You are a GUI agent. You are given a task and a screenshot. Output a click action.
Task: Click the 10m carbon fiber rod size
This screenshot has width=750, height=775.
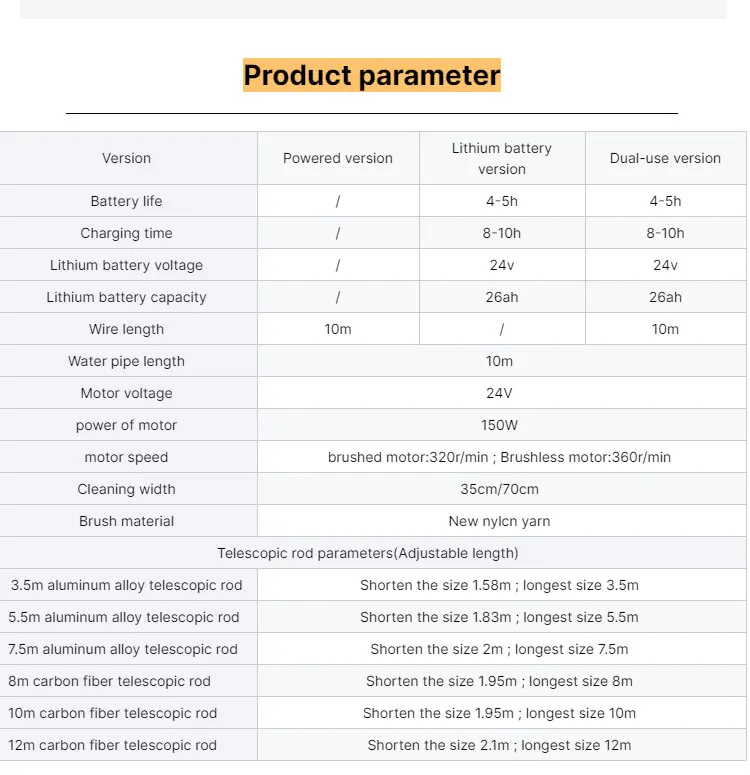(x=499, y=713)
